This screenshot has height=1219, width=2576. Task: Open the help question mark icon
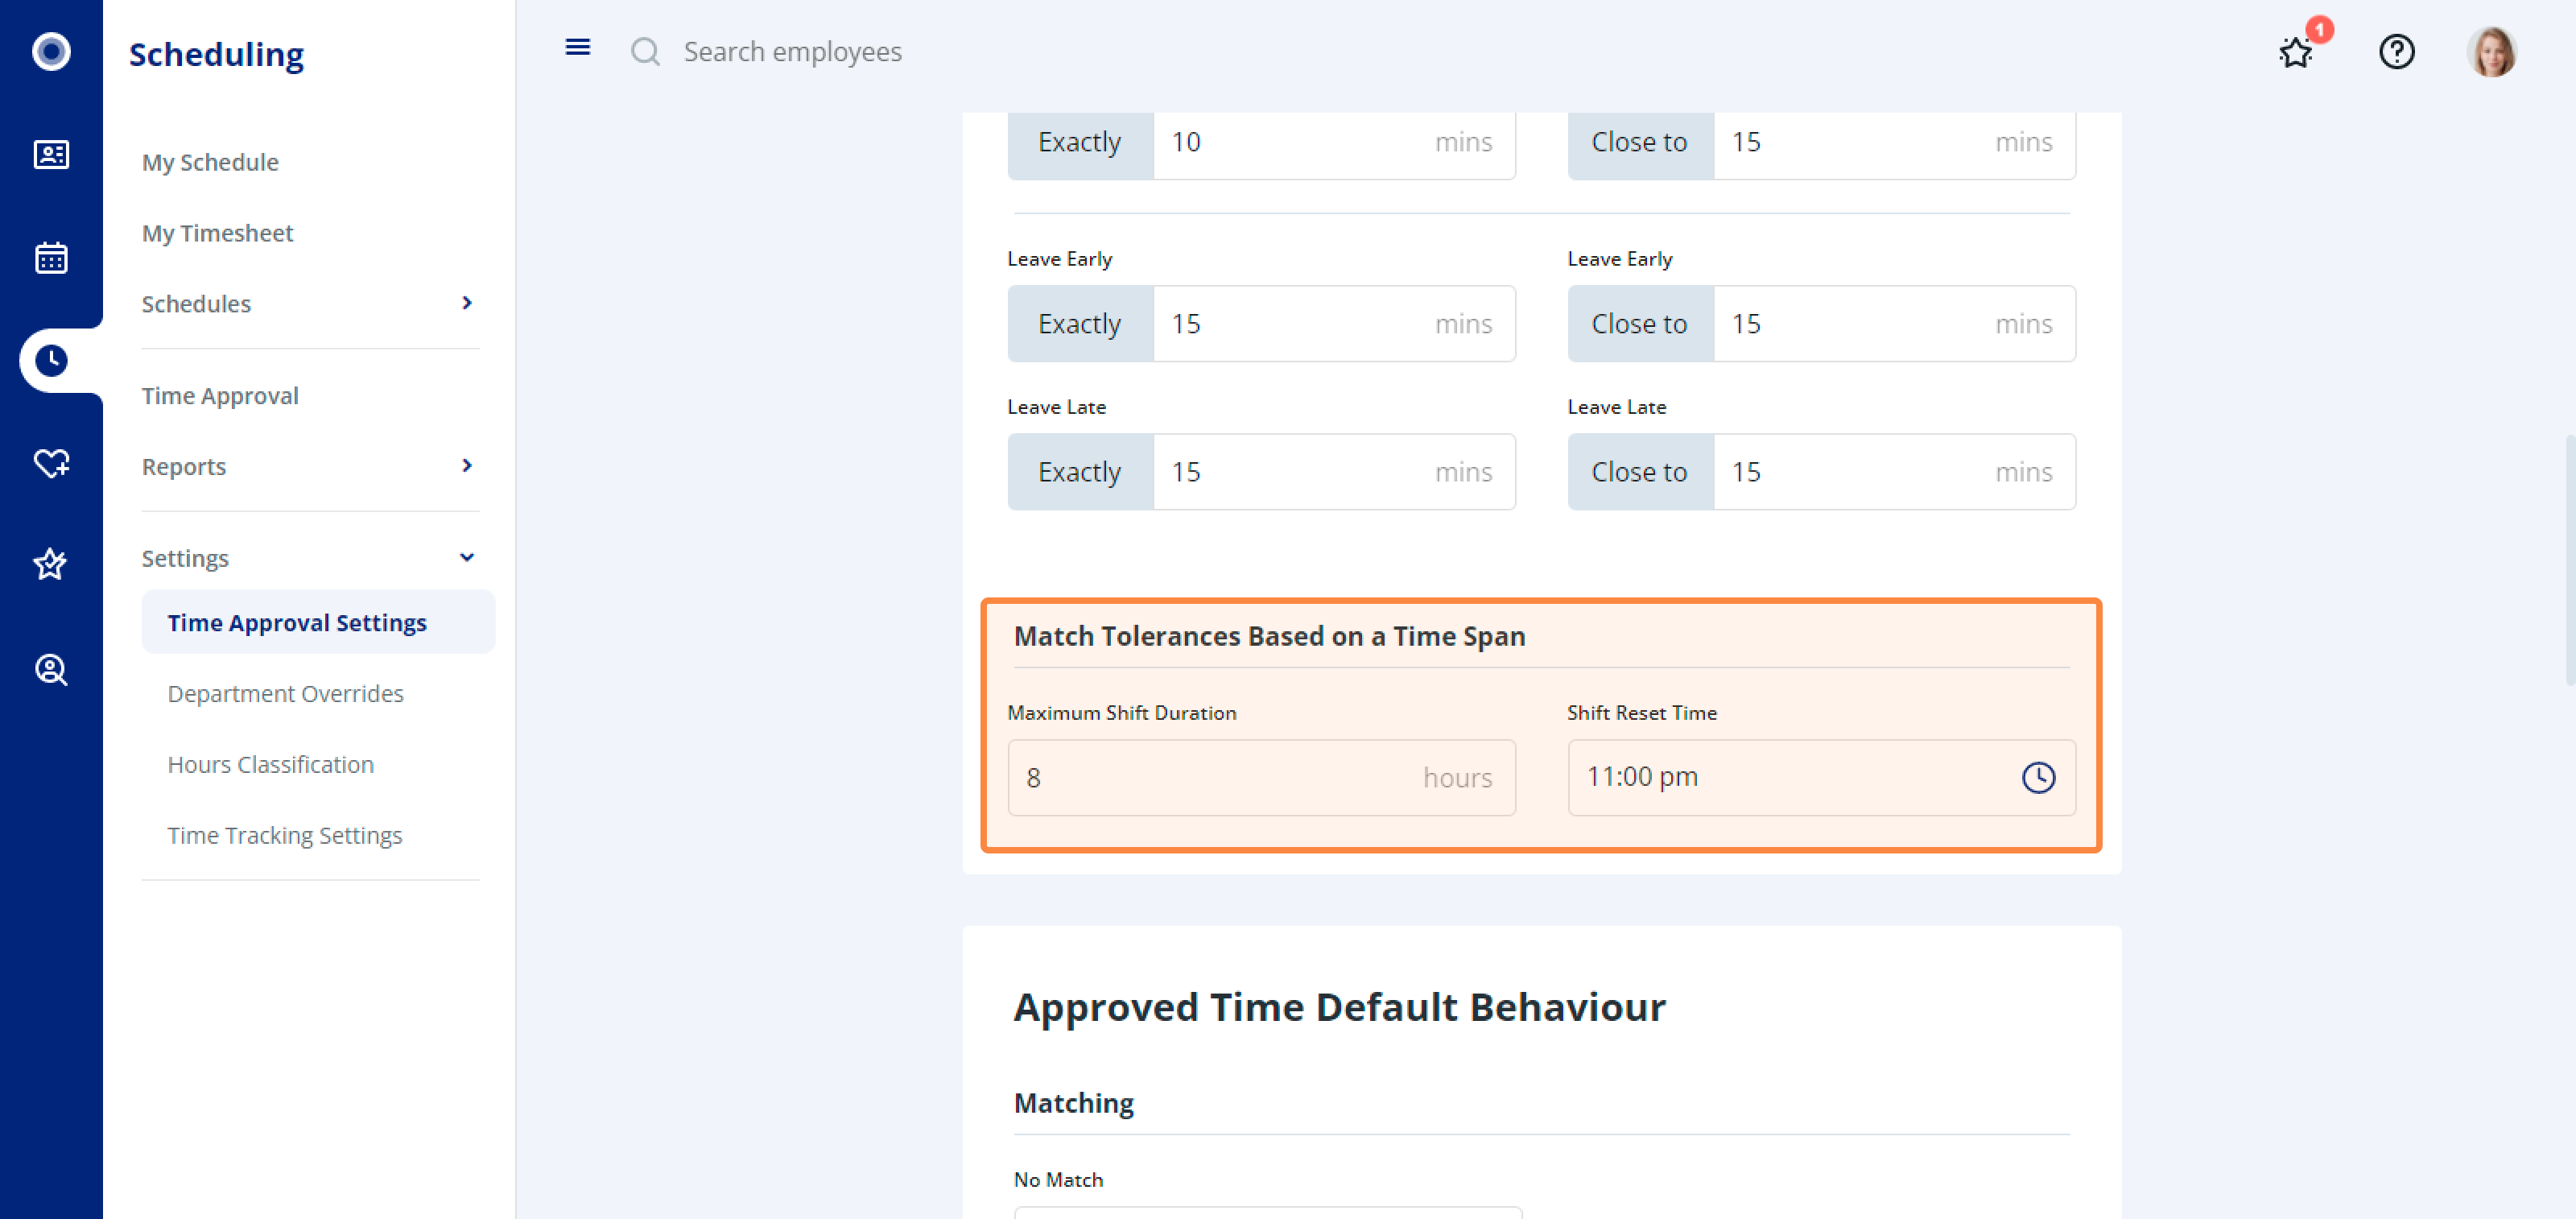pos(2396,51)
